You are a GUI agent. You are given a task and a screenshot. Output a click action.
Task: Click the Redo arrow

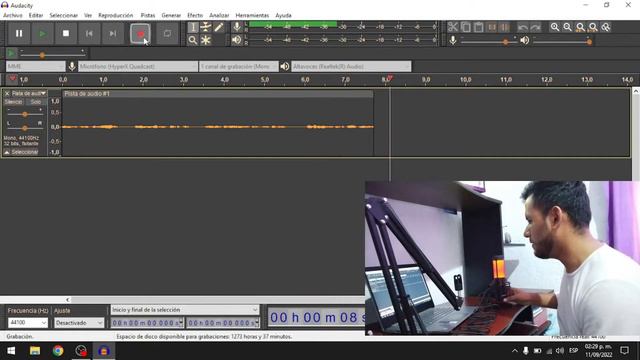(x=536, y=27)
